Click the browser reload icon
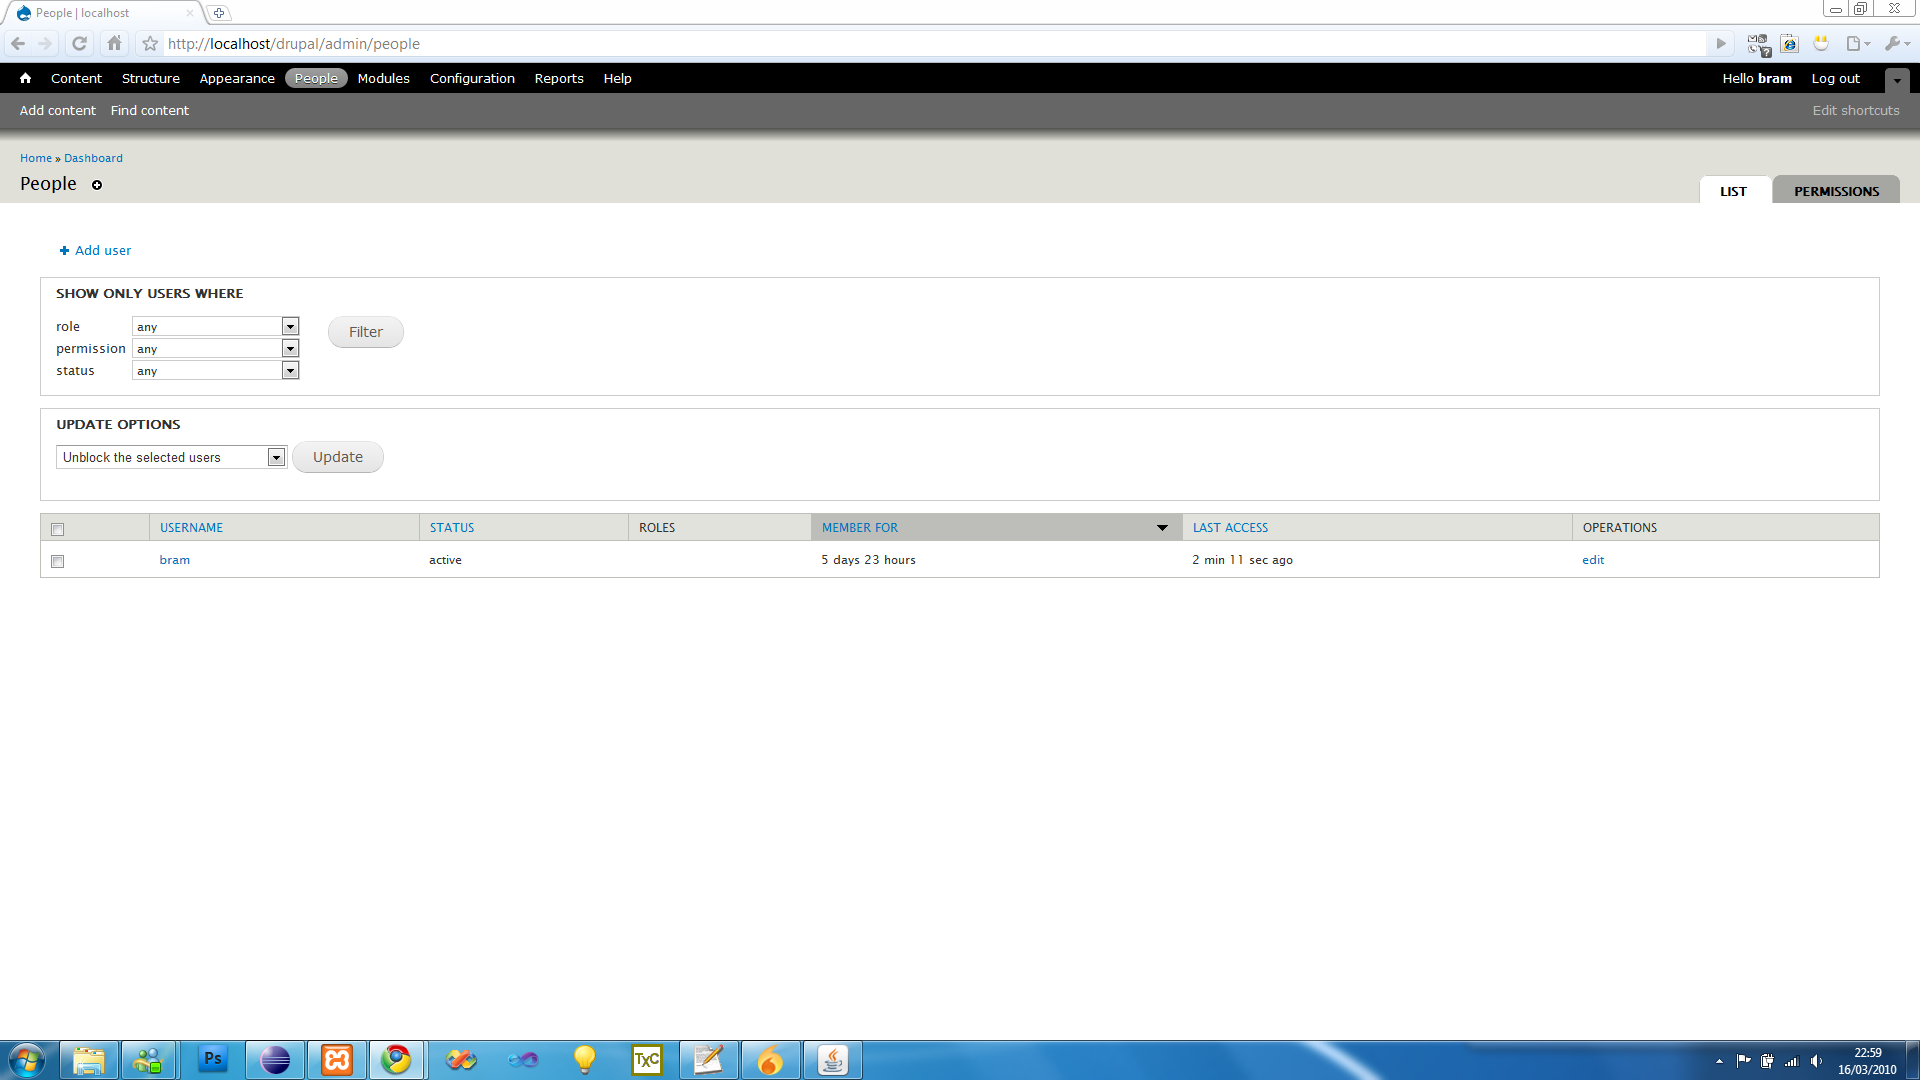The image size is (1920, 1080). click(80, 44)
